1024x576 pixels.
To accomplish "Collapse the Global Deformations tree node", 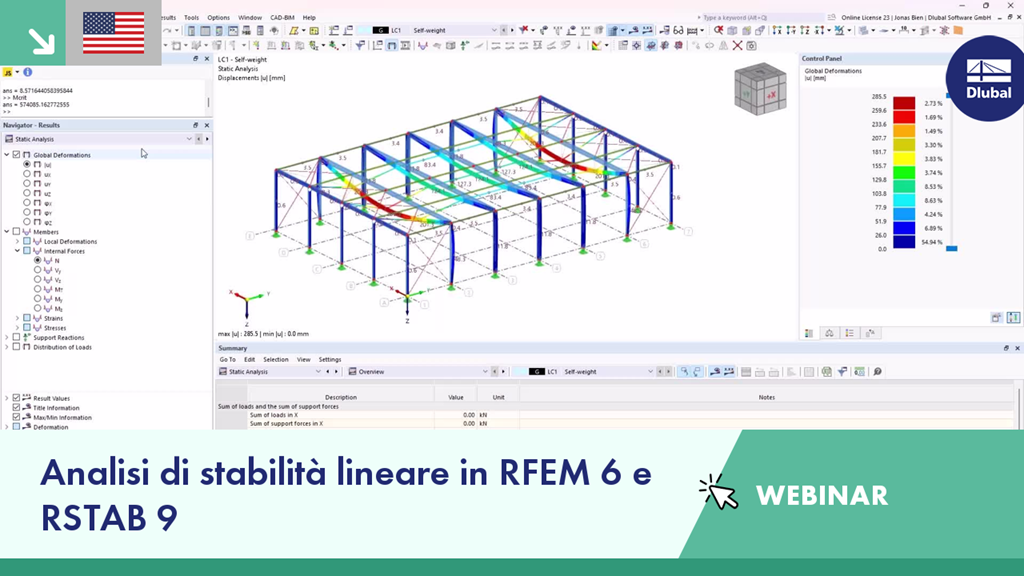I will click(x=7, y=155).
